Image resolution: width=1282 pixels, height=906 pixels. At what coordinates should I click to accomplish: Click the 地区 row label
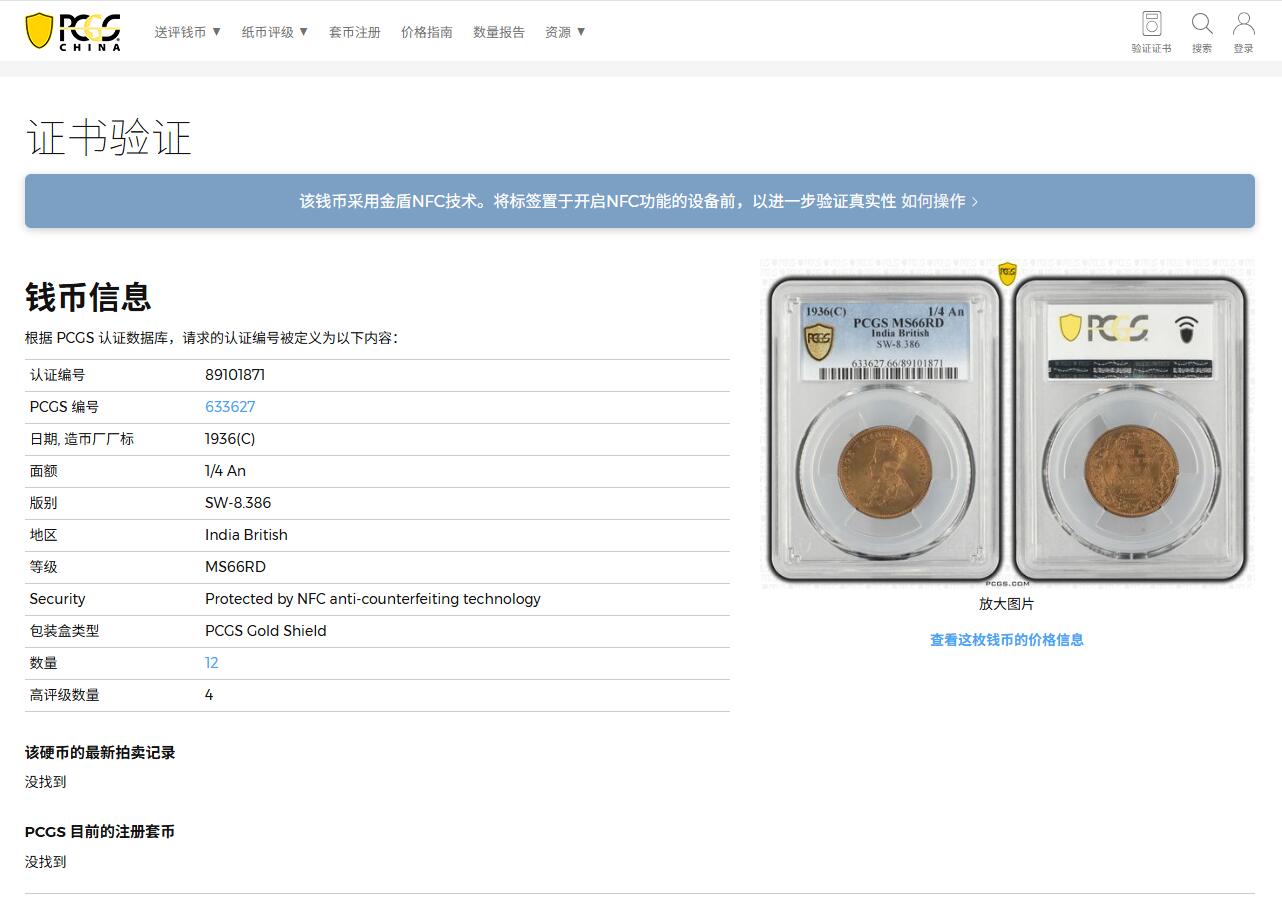[x=43, y=535]
